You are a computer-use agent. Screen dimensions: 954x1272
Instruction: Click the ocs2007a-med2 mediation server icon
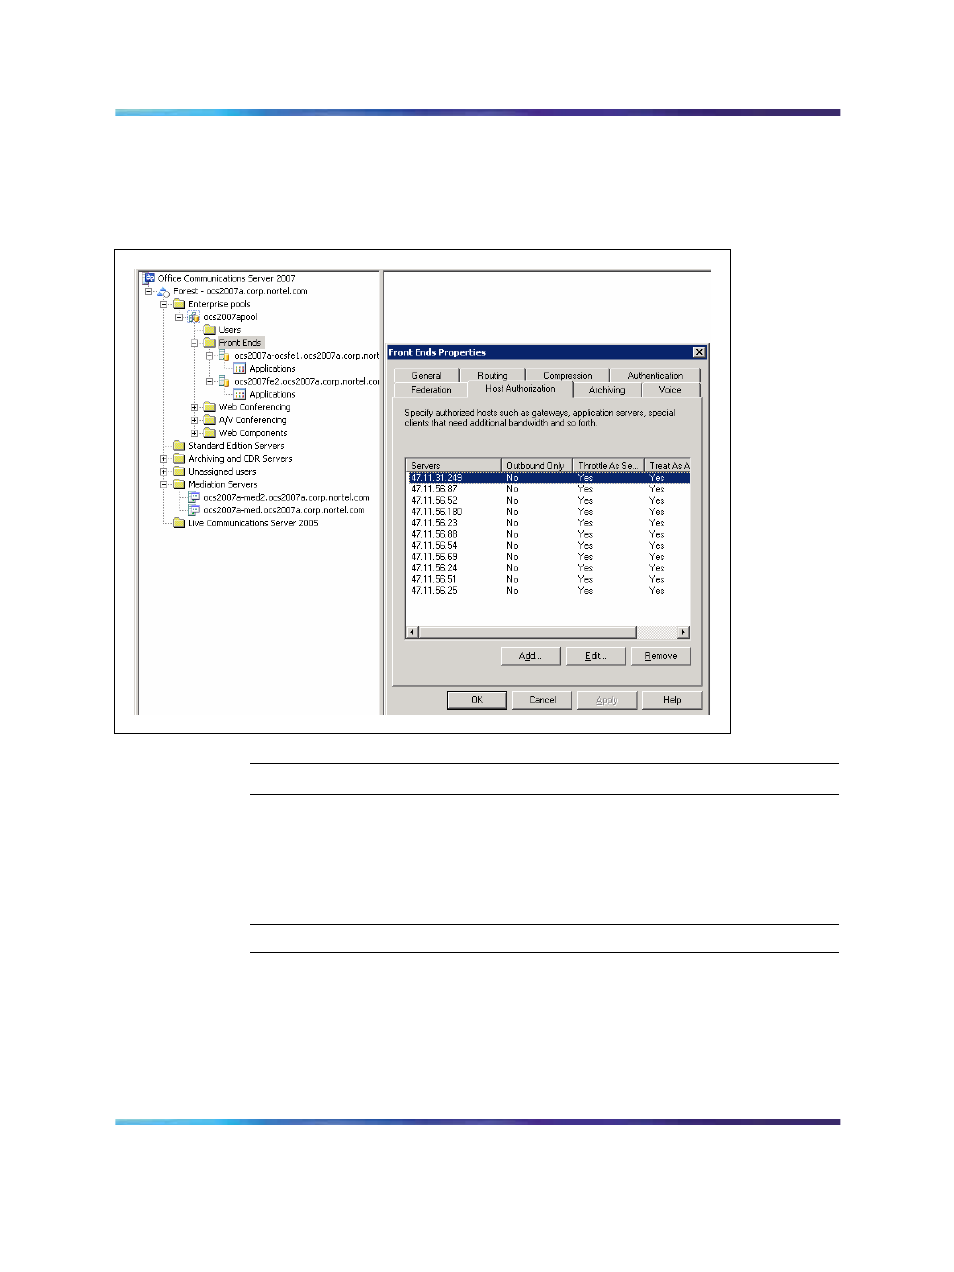(x=194, y=498)
